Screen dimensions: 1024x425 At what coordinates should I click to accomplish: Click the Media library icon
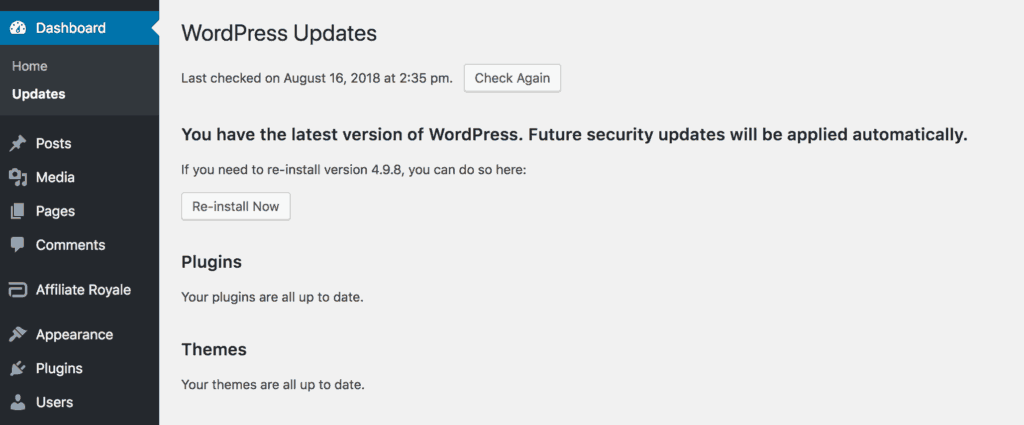[18, 178]
